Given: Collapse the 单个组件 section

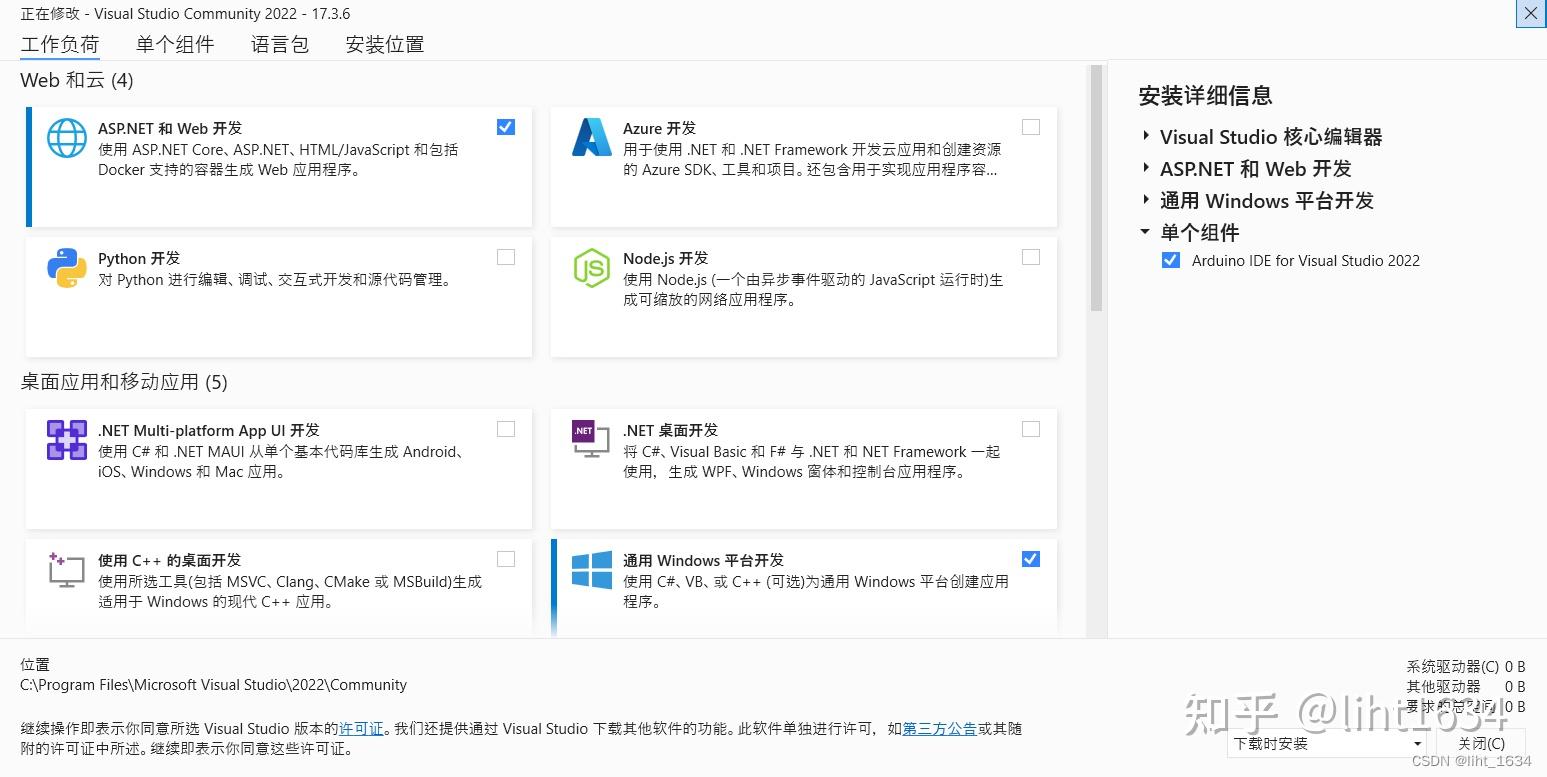Looking at the screenshot, I should (1146, 232).
